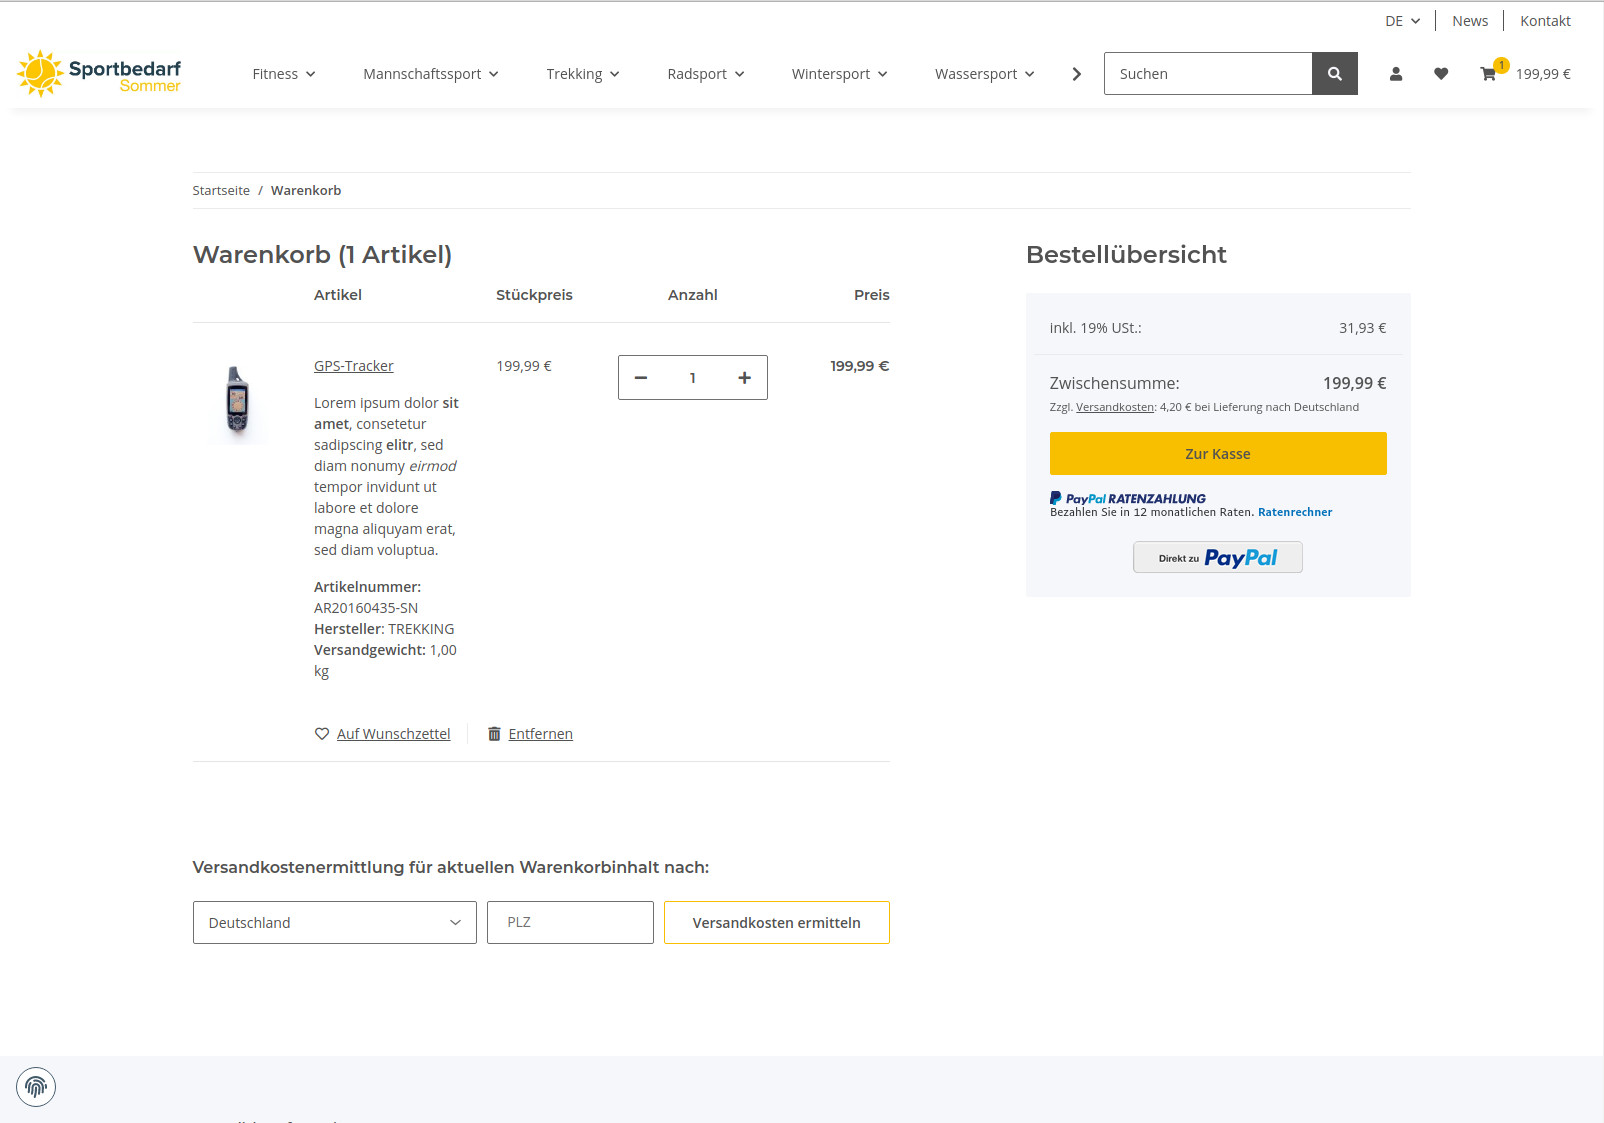Remove item via Entfernen link
This screenshot has height=1123, width=1604.
point(539,734)
